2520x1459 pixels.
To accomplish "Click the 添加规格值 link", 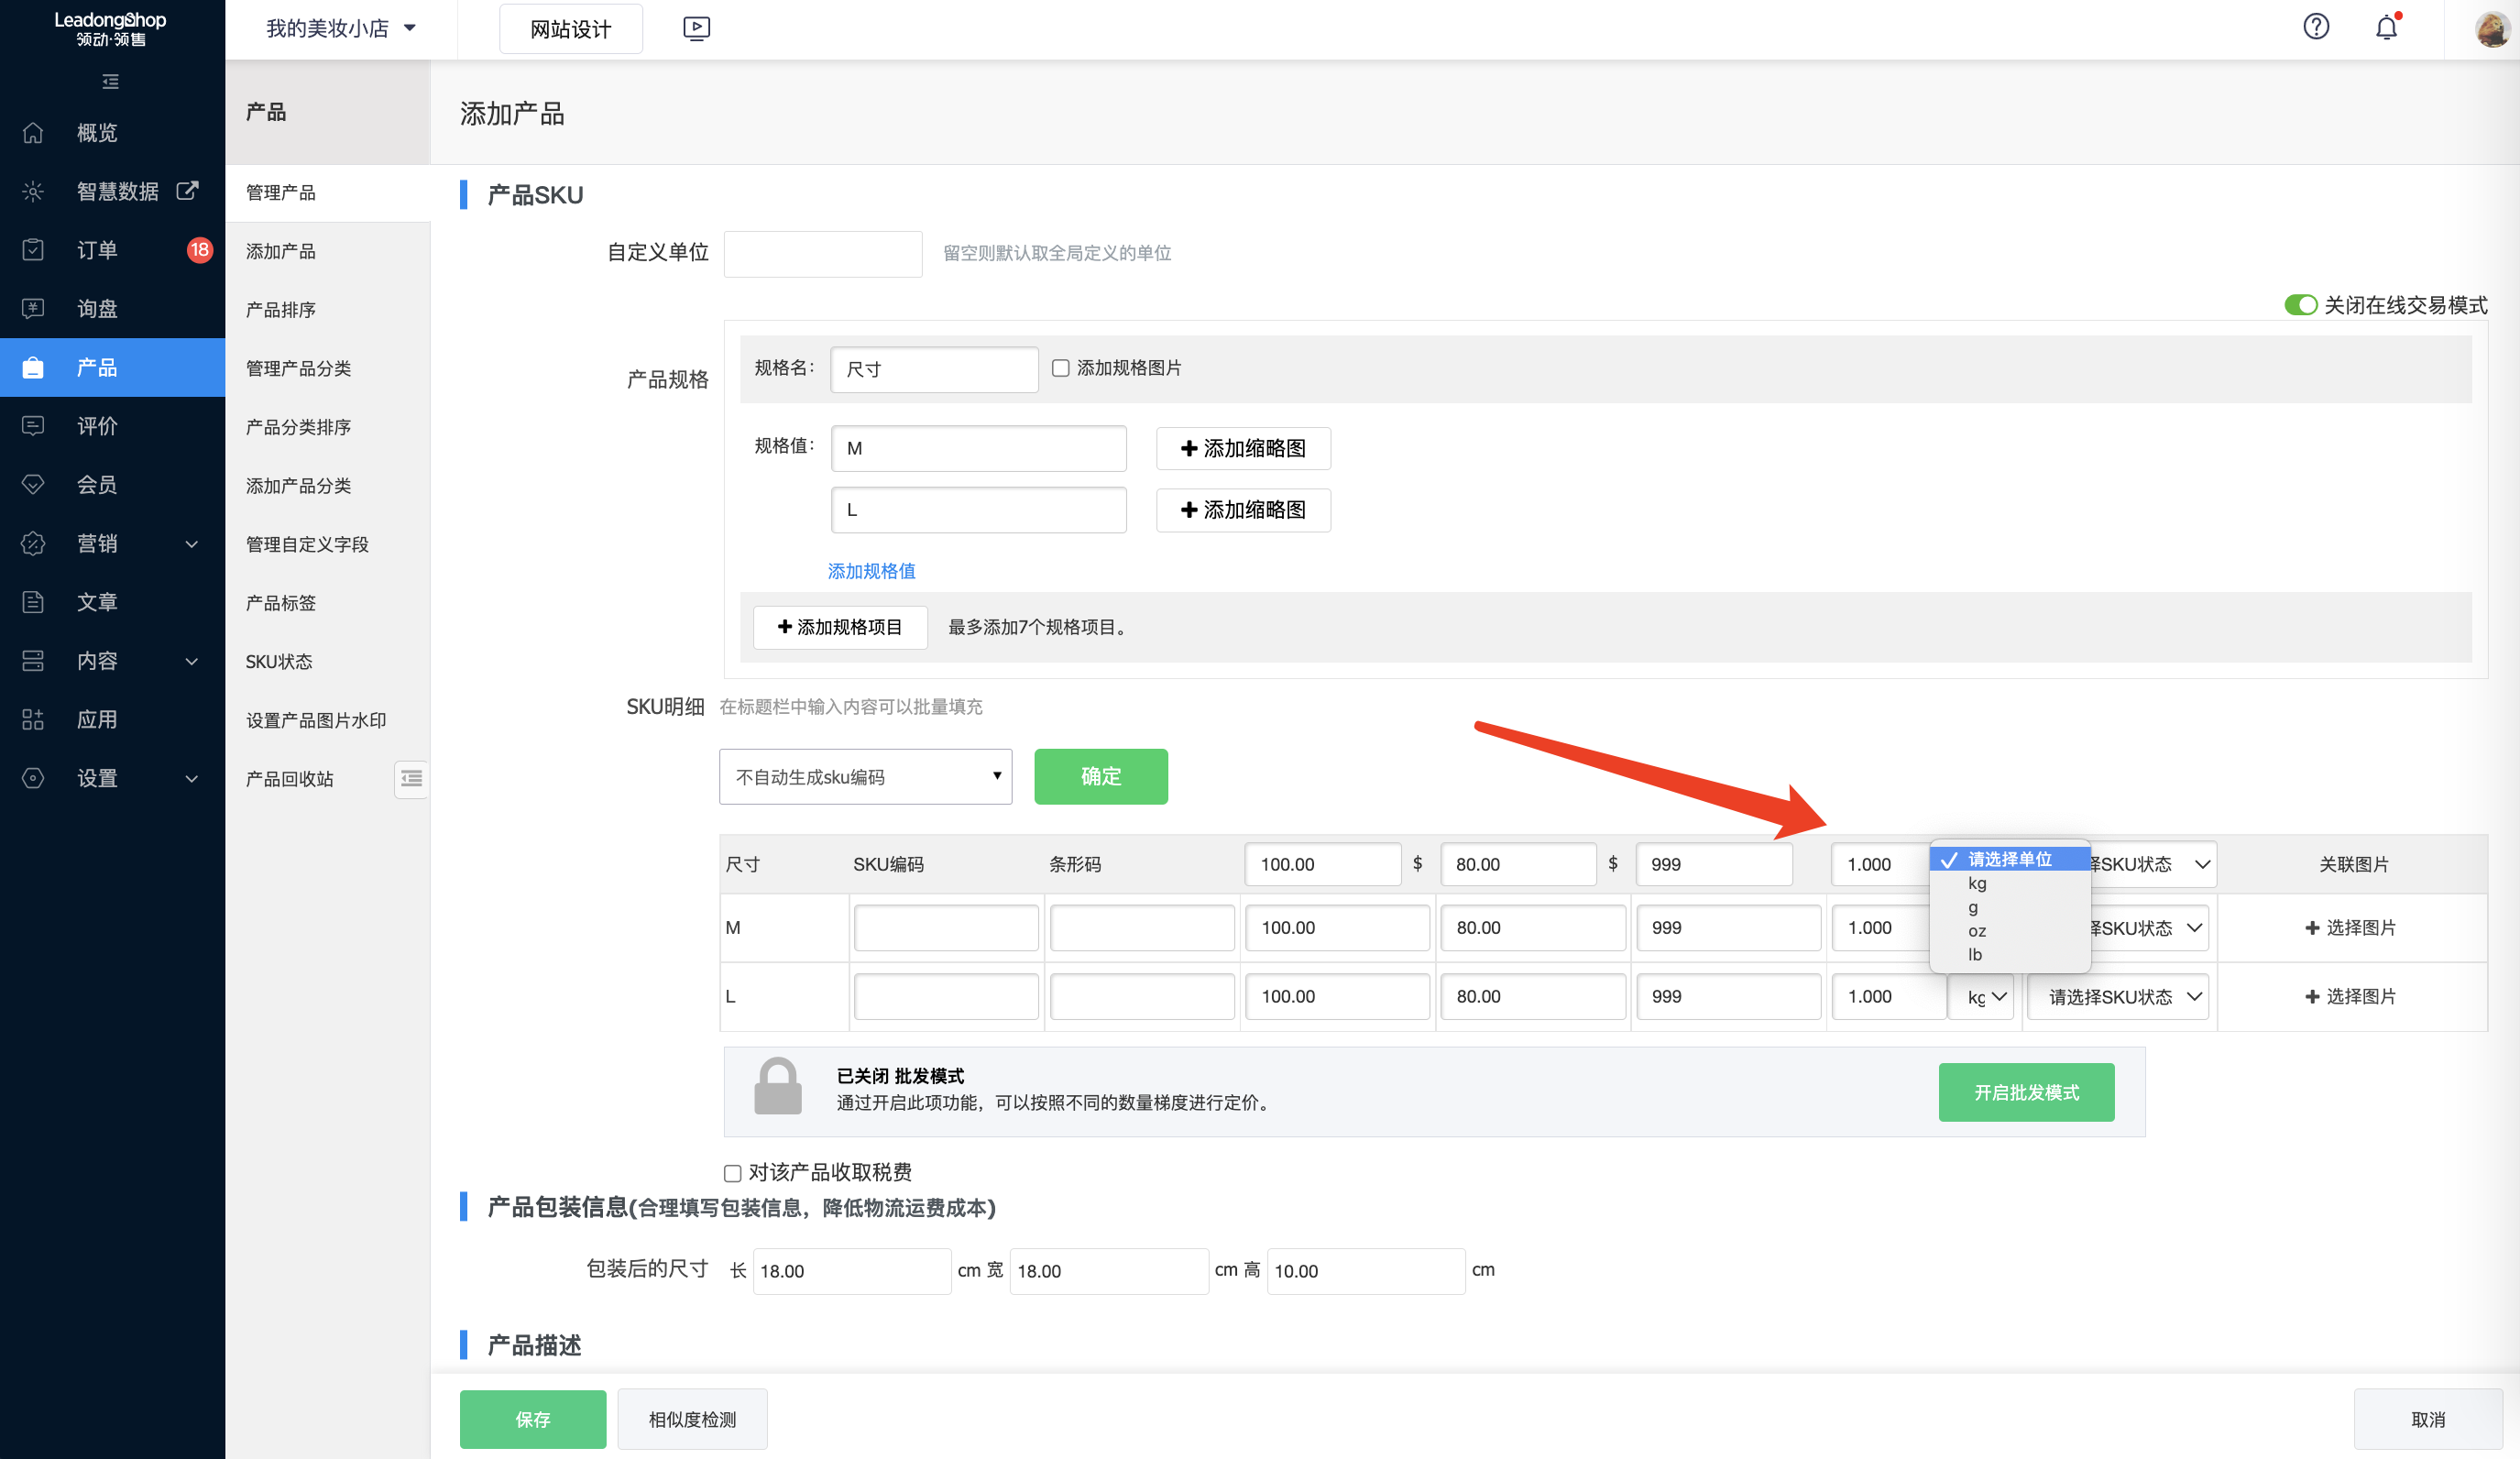I will [871, 571].
